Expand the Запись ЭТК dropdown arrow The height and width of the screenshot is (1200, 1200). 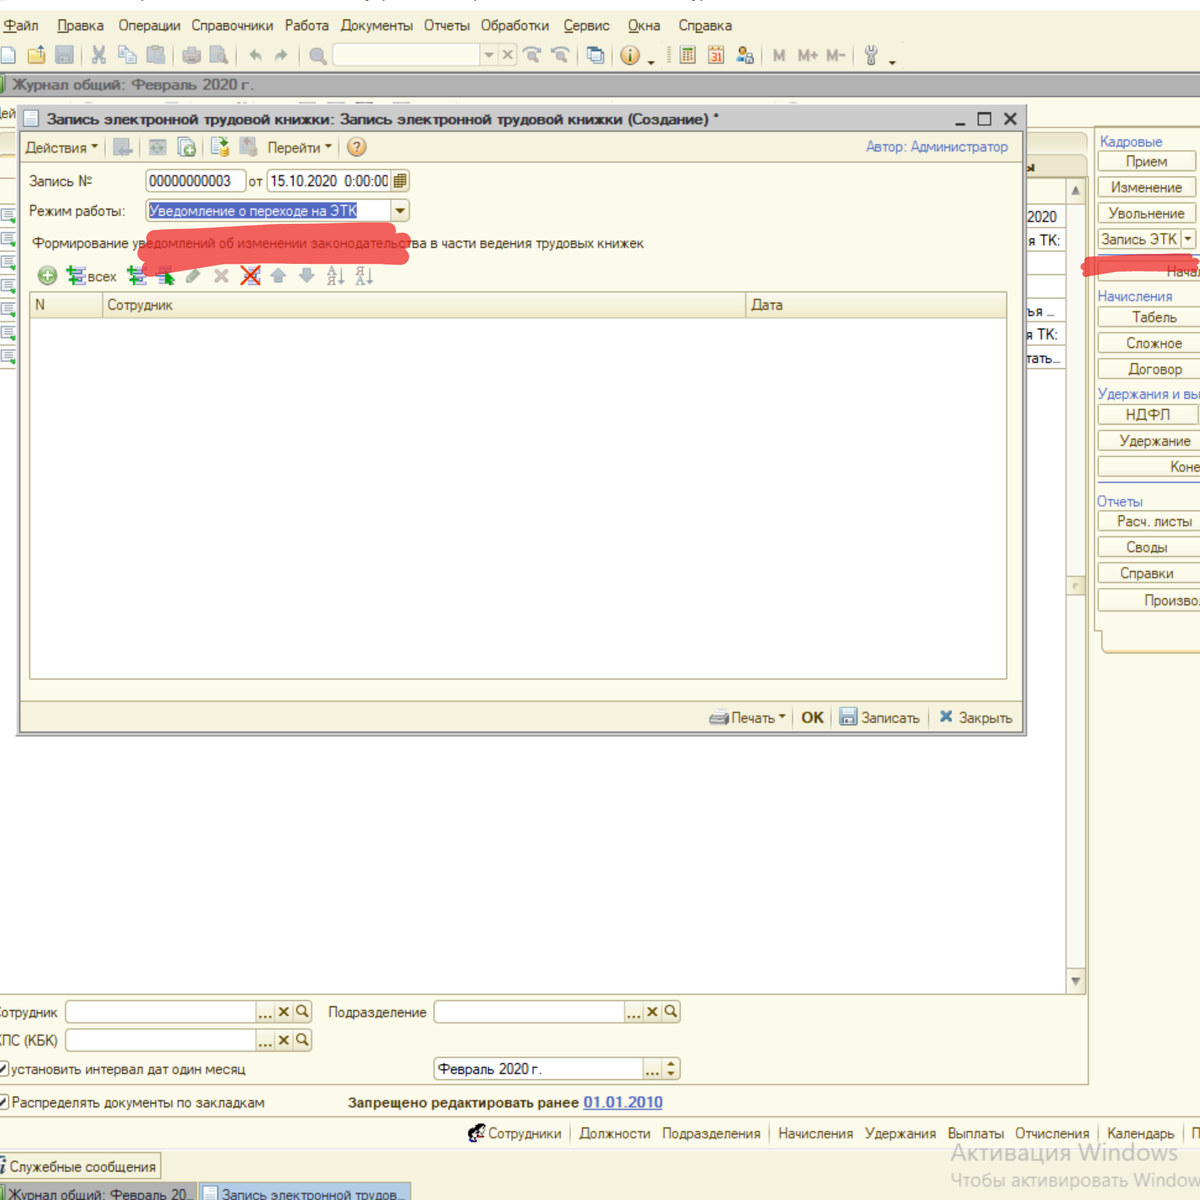(x=1188, y=239)
